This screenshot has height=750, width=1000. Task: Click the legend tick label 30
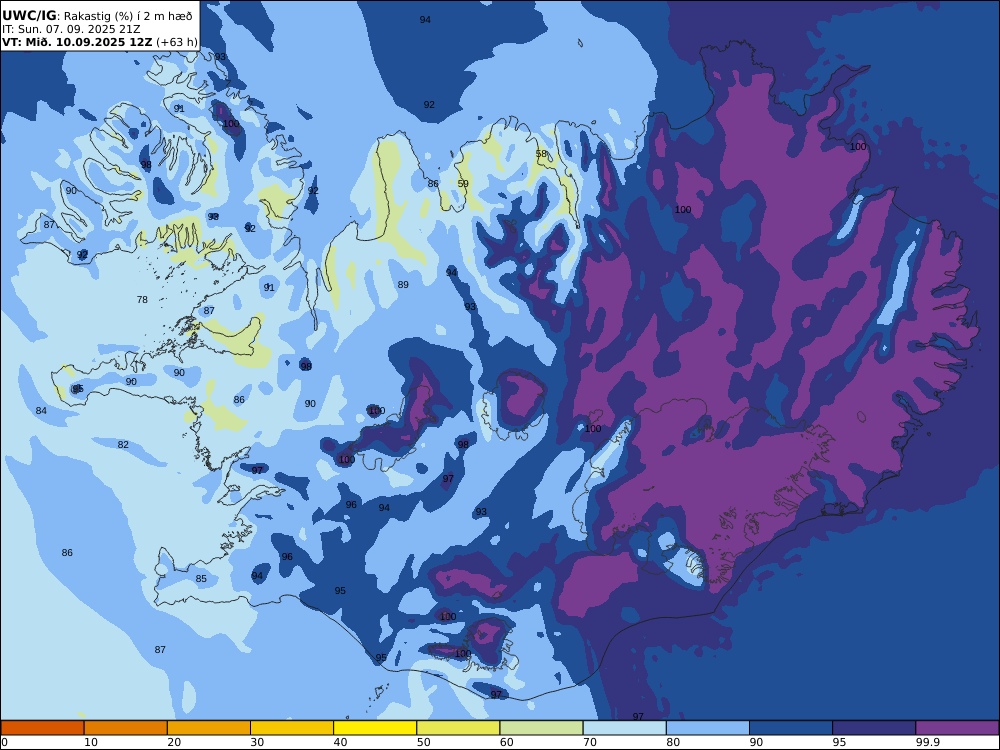click(x=257, y=742)
